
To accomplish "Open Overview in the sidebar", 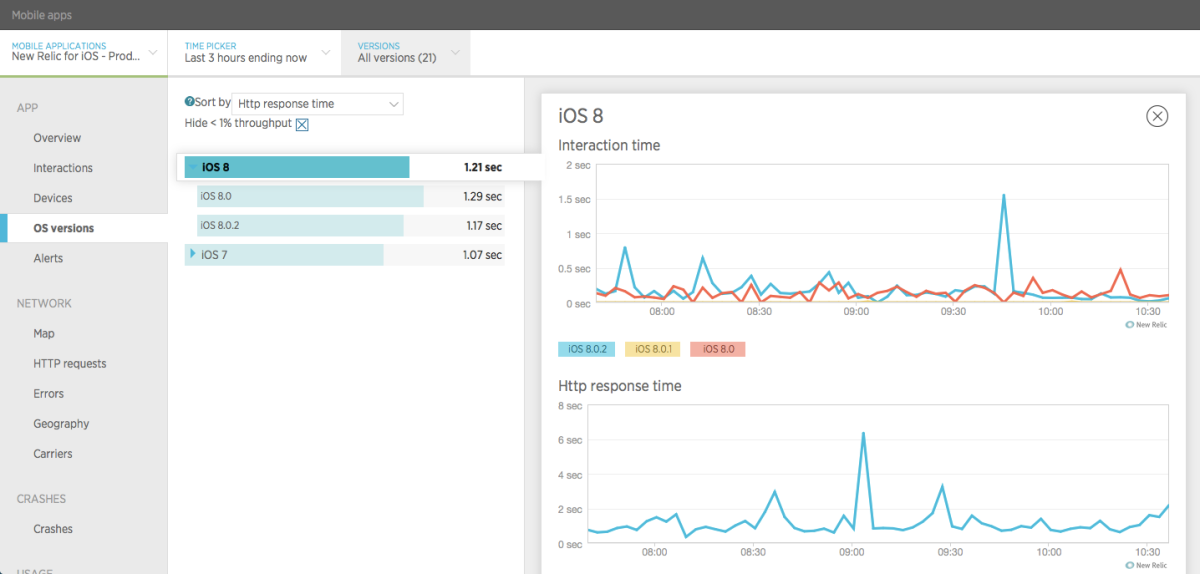I will 57,138.
